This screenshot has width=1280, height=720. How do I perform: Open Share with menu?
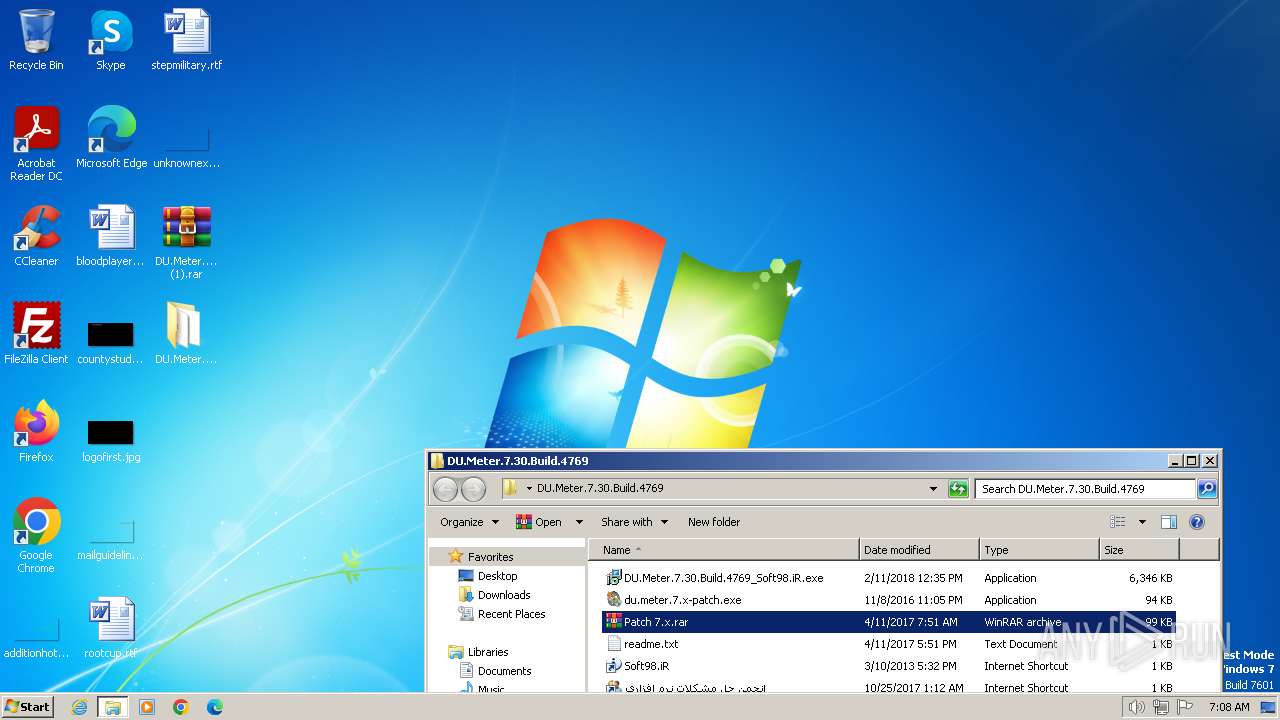click(634, 522)
